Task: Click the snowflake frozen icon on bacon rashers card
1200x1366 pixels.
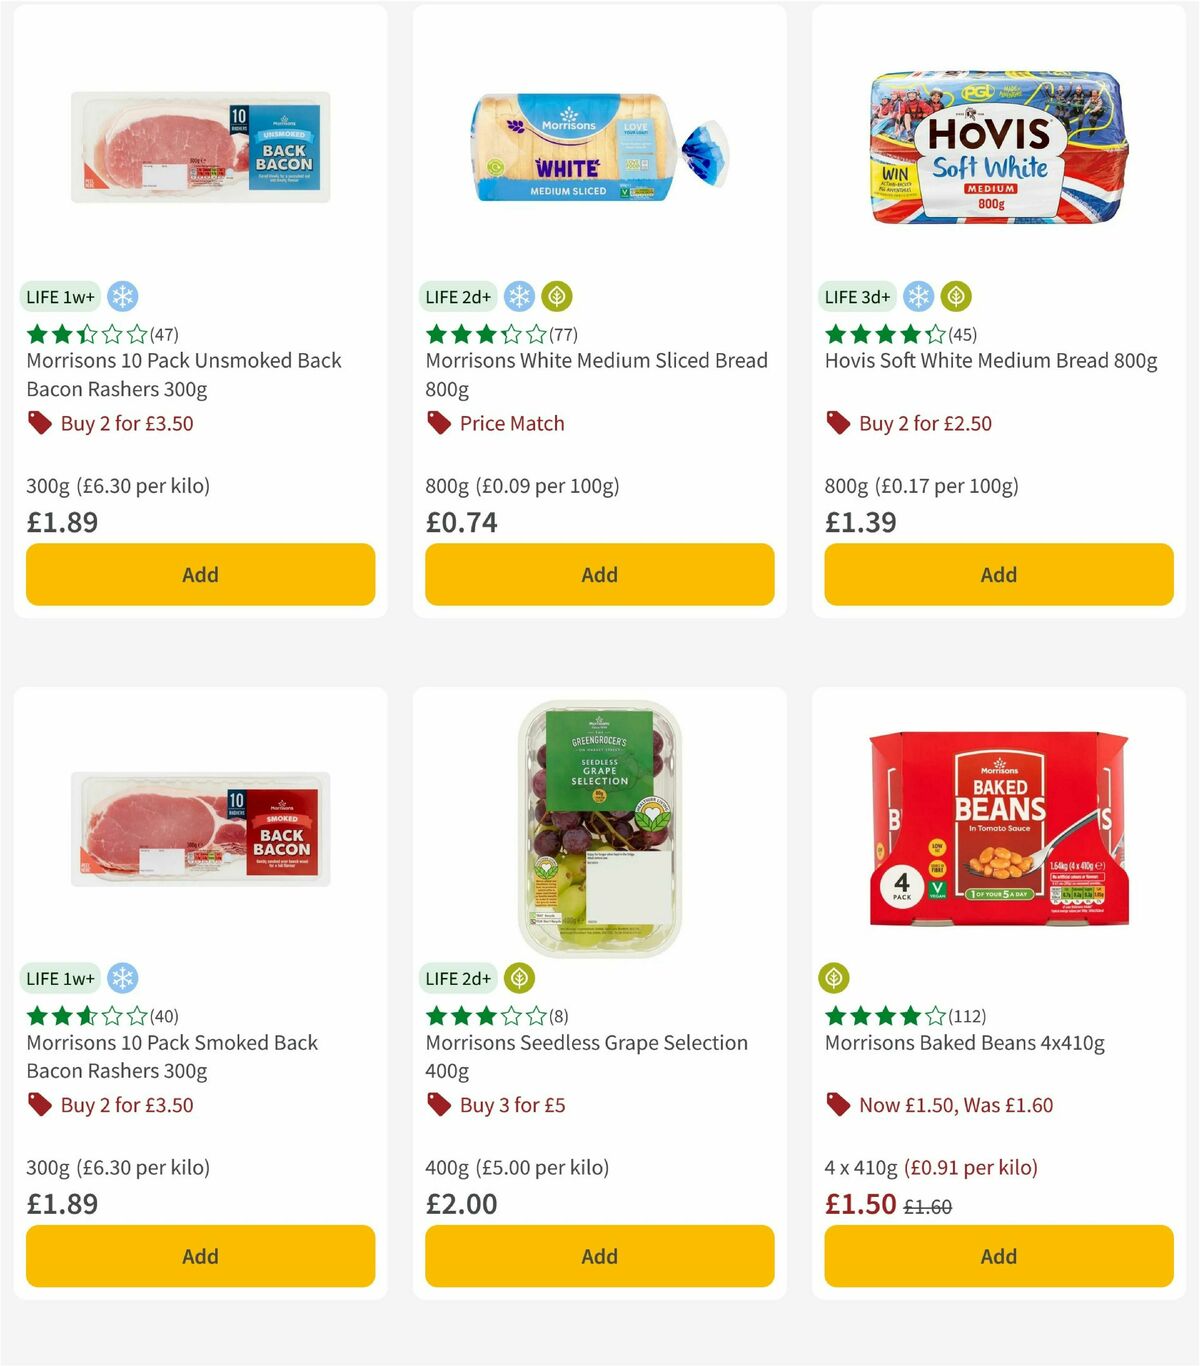Action: [x=124, y=296]
